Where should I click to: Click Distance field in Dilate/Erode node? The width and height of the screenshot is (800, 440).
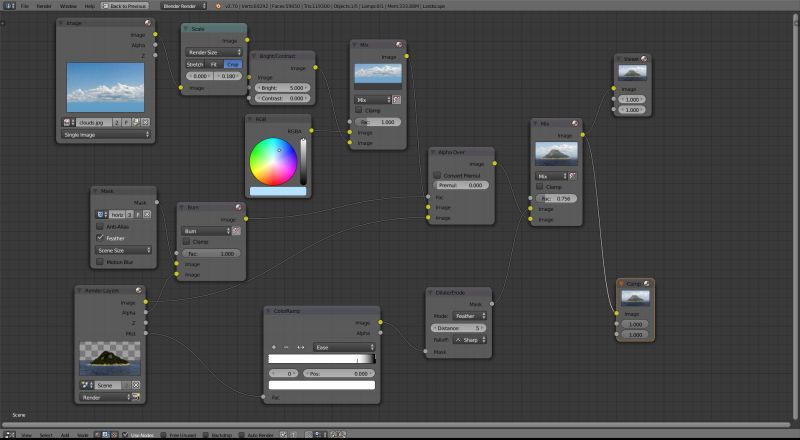click(x=459, y=328)
